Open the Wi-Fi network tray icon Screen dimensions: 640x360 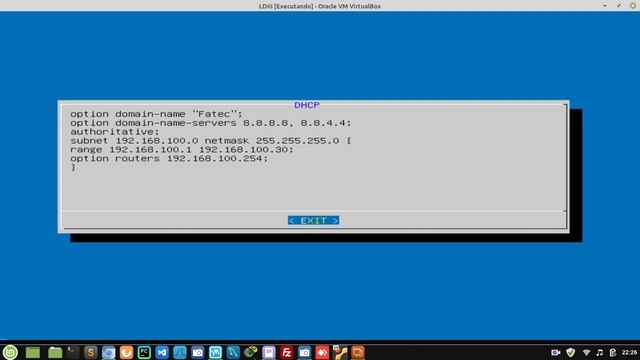click(586, 352)
